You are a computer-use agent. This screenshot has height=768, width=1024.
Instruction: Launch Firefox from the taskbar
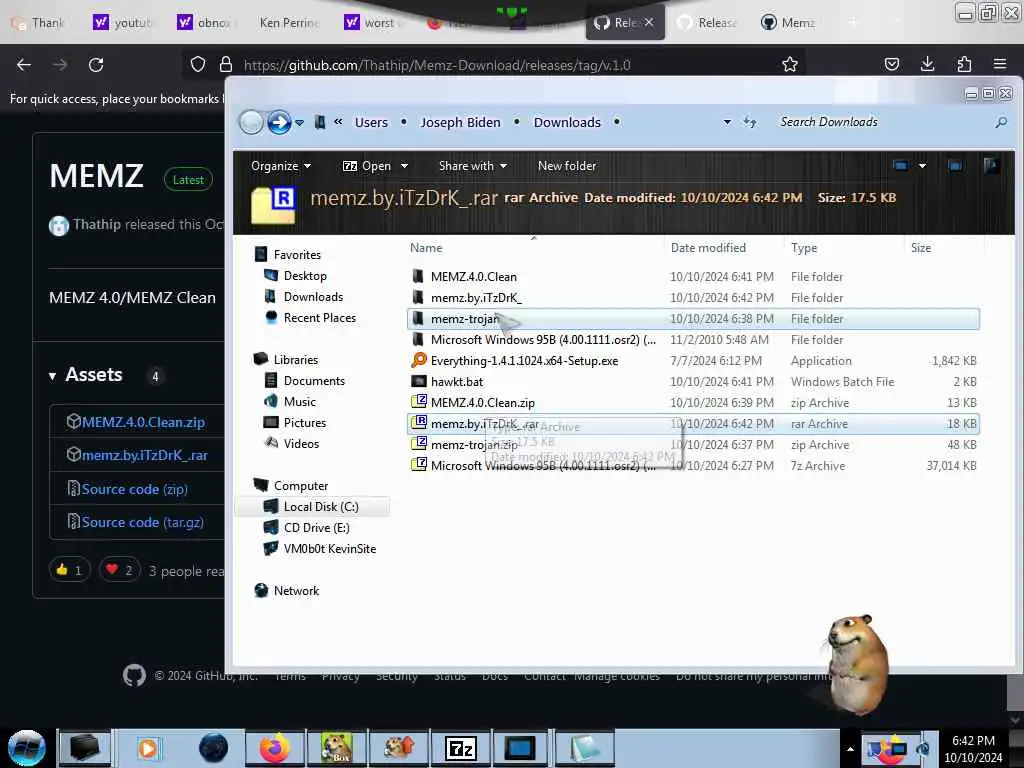pyautogui.click(x=275, y=748)
